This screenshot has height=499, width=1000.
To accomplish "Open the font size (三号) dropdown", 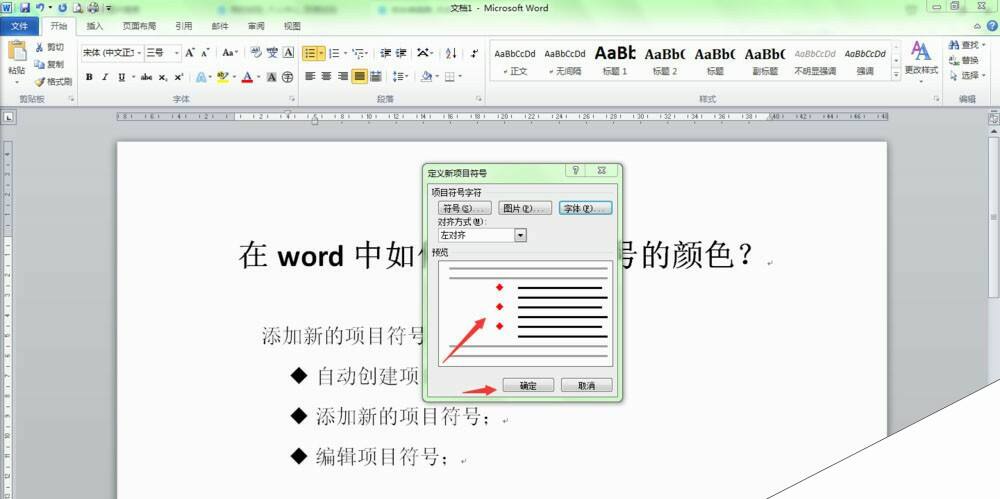I will 177,53.
